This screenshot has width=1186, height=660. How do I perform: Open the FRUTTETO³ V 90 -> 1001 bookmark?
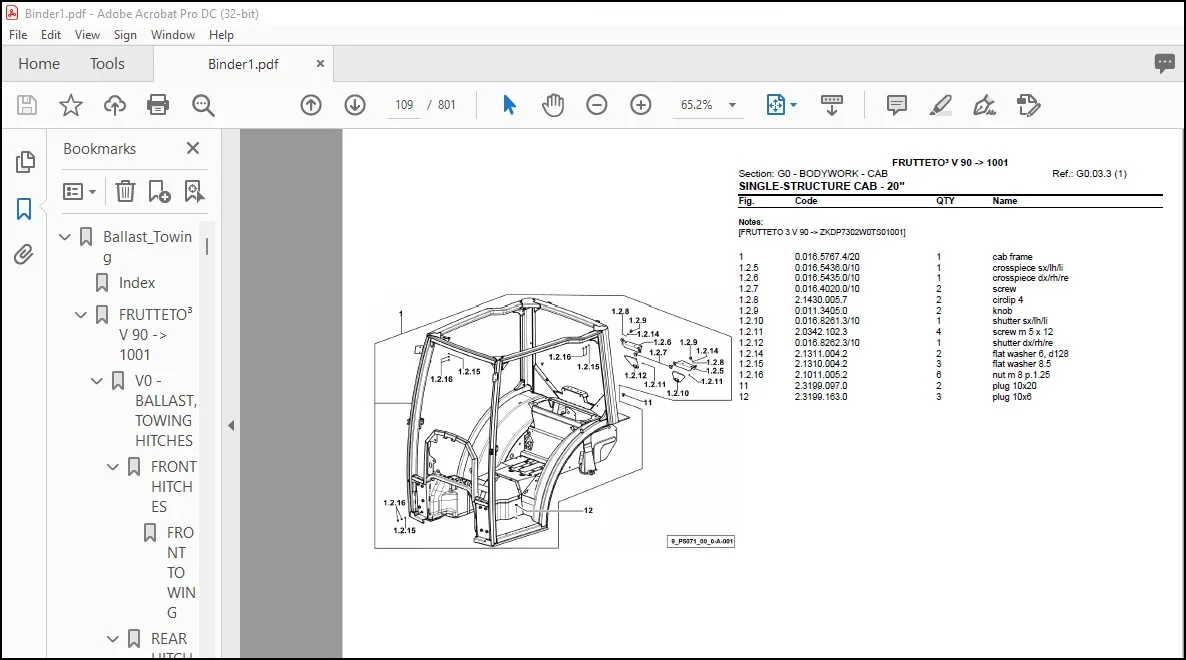156,334
